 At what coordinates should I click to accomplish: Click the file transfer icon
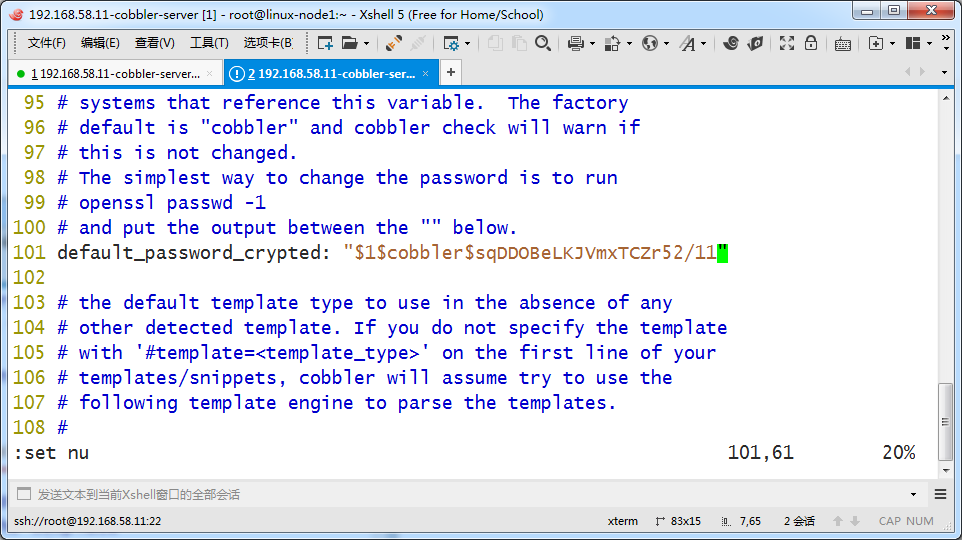[x=612, y=43]
